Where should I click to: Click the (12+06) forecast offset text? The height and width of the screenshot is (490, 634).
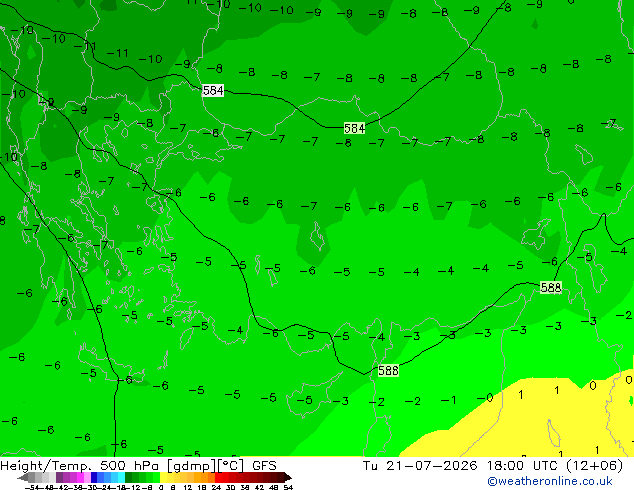click(x=594, y=466)
